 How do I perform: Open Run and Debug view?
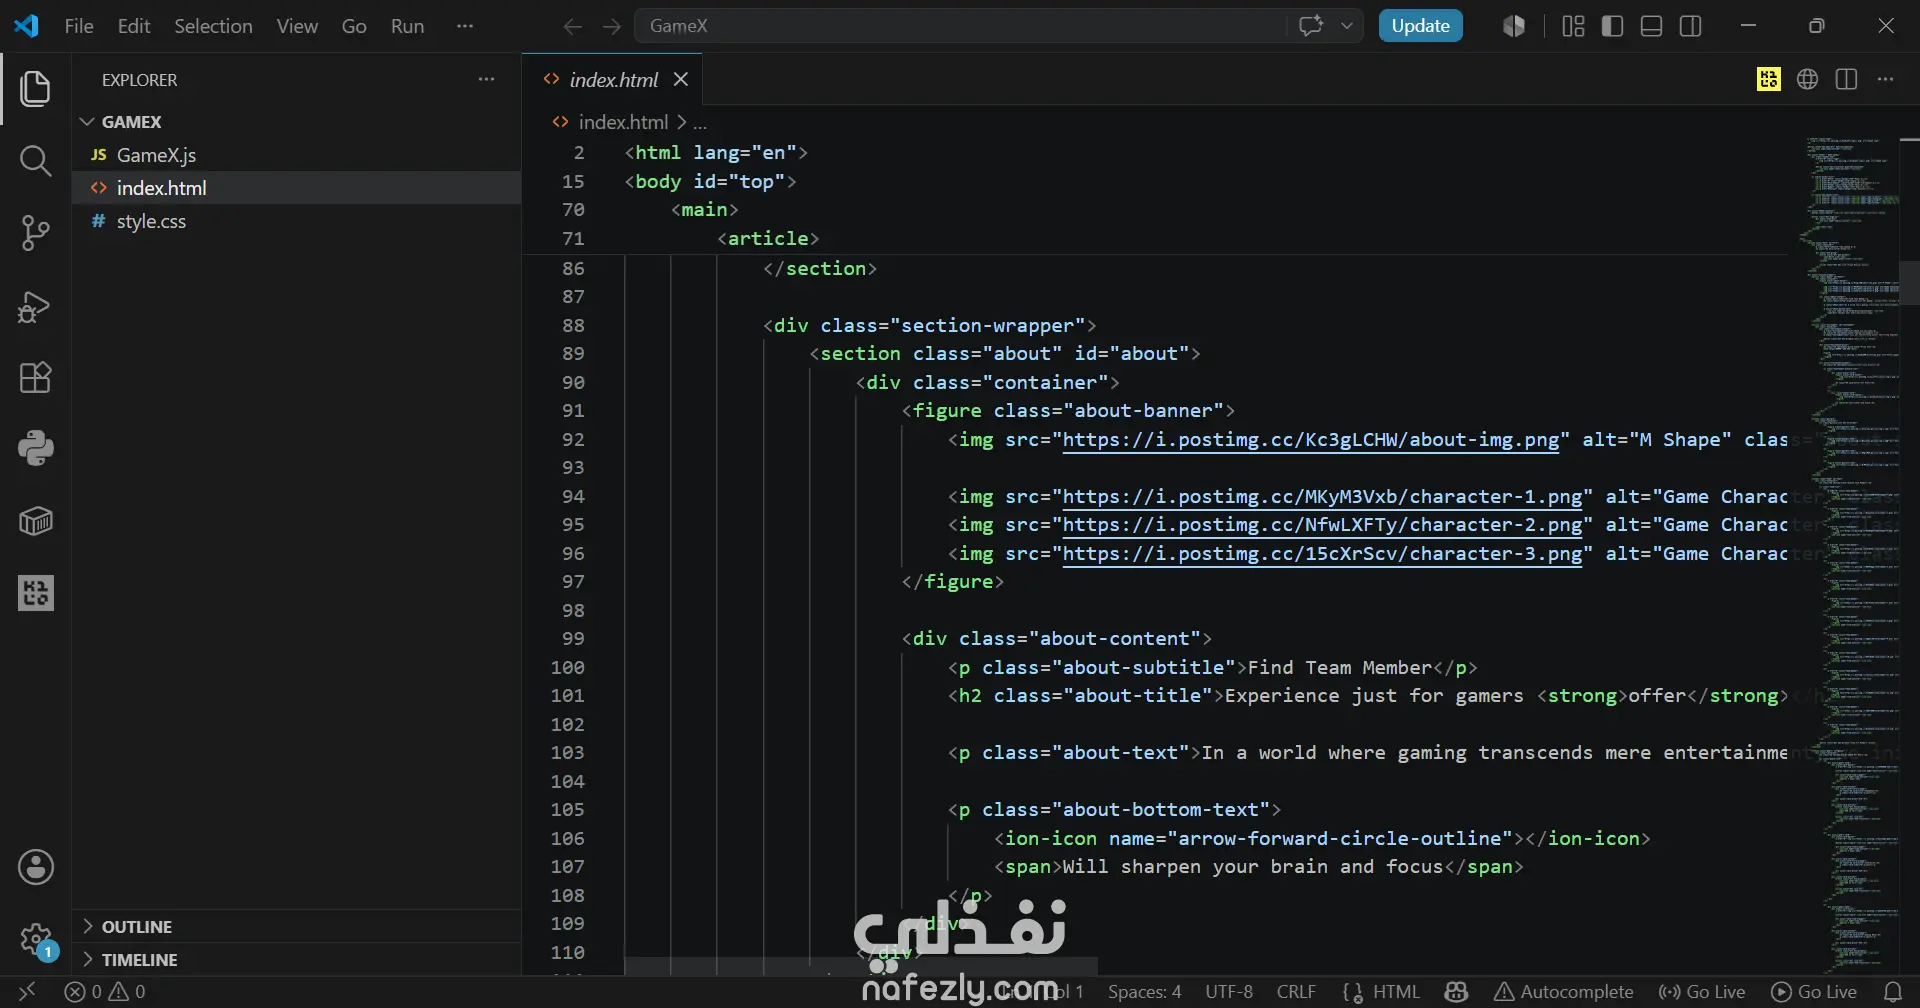click(x=35, y=306)
